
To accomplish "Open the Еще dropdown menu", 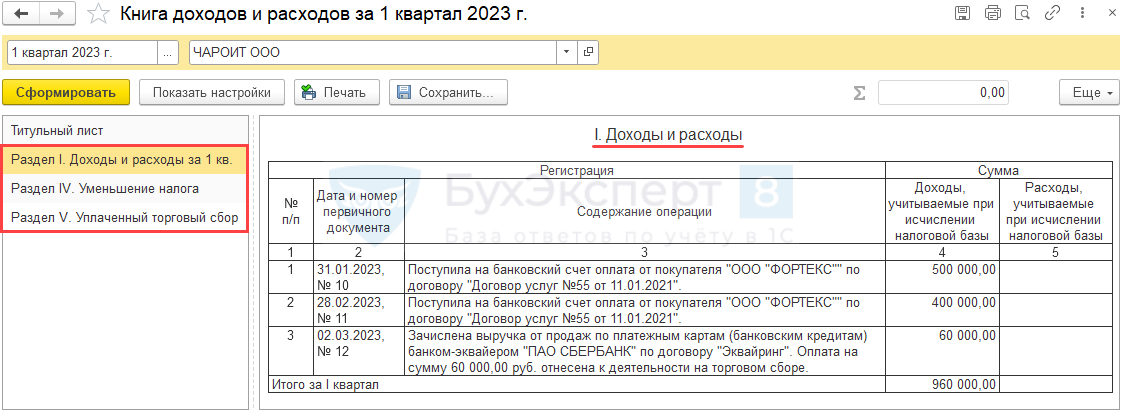I will [x=1088, y=92].
